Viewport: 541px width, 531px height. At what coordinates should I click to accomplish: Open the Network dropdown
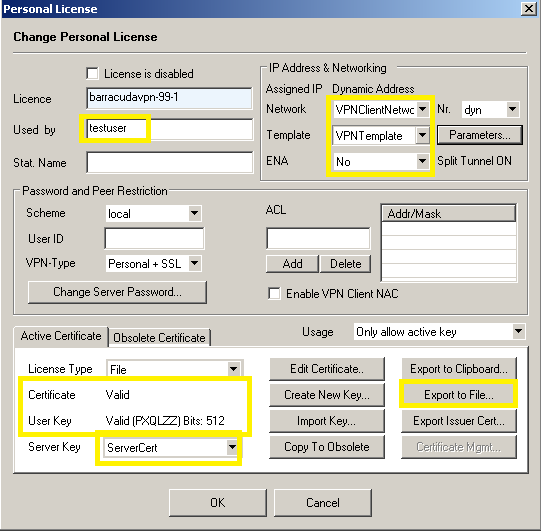click(381, 109)
